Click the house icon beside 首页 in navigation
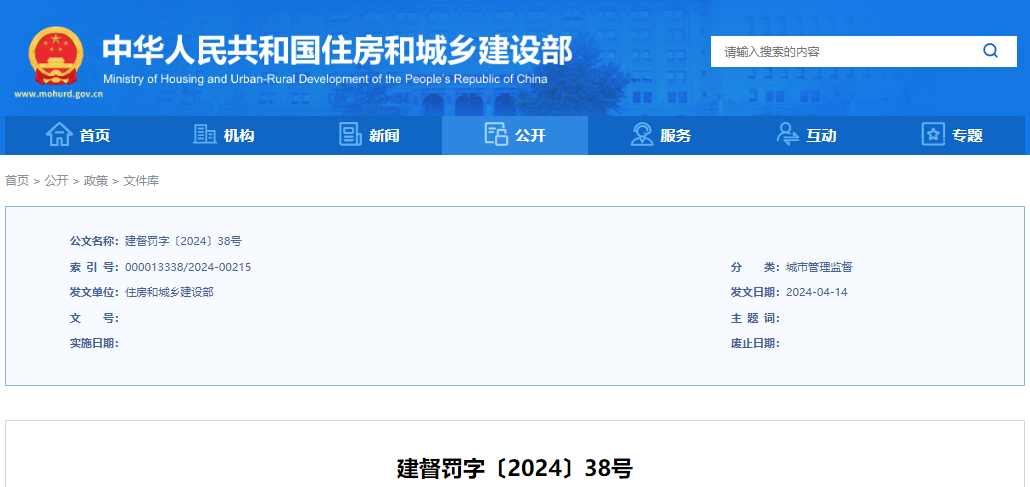This screenshot has width=1030, height=487. coord(59,135)
